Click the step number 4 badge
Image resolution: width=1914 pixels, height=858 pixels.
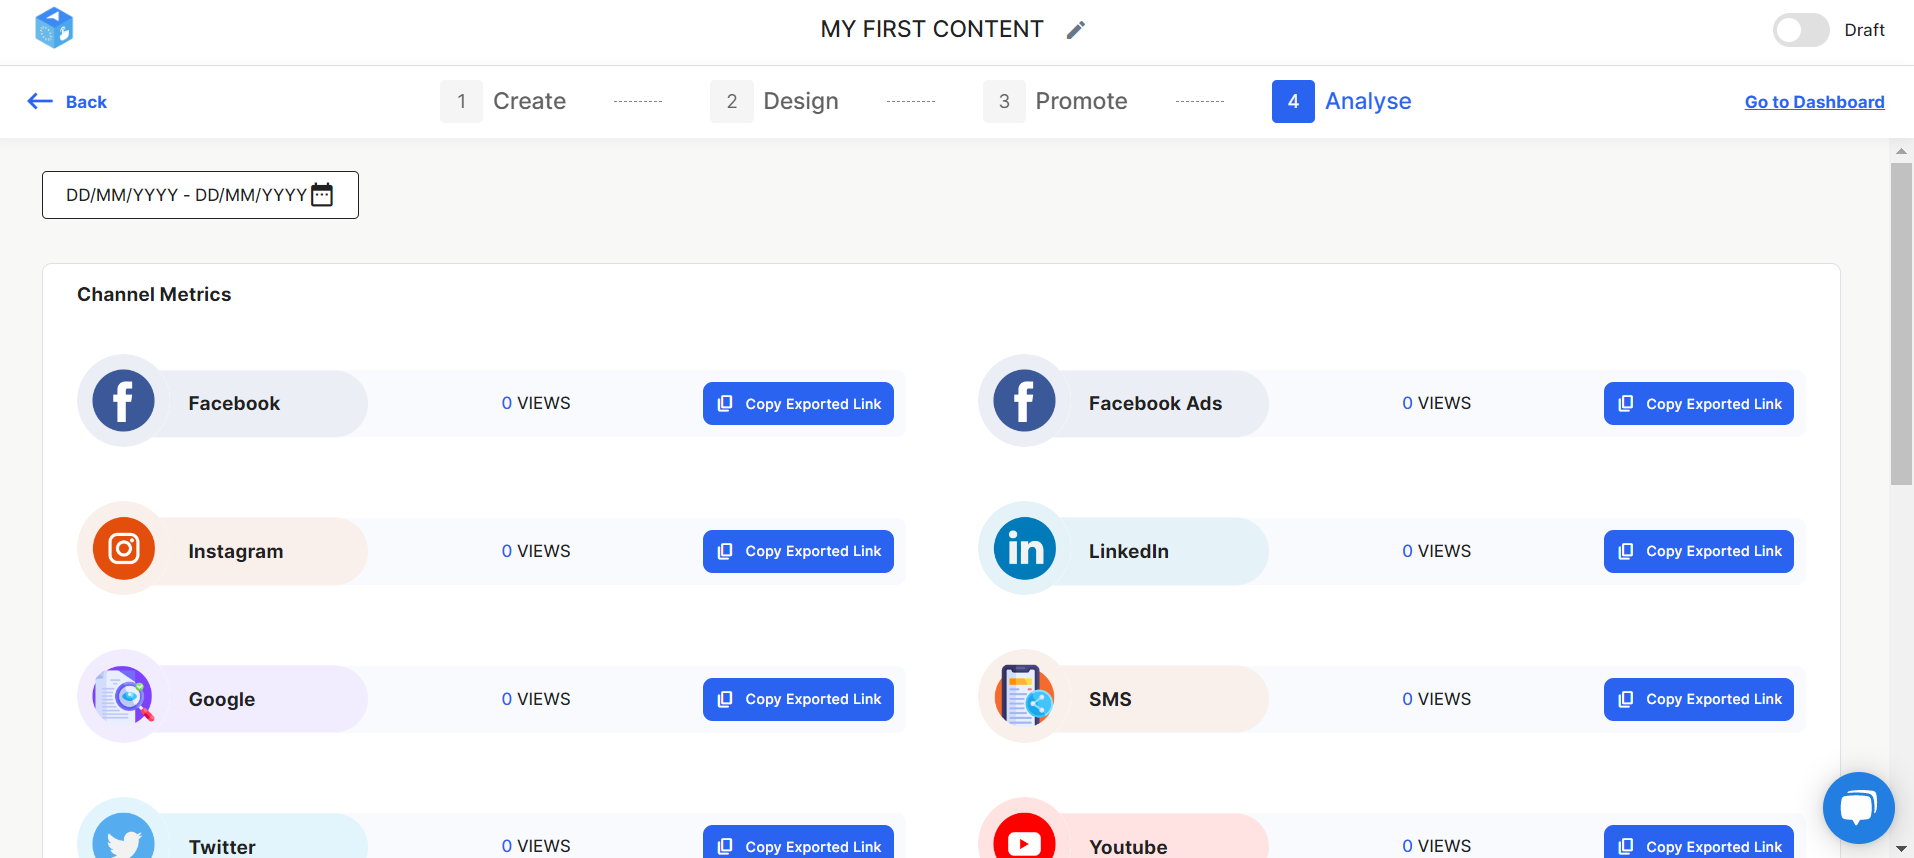[1293, 101]
